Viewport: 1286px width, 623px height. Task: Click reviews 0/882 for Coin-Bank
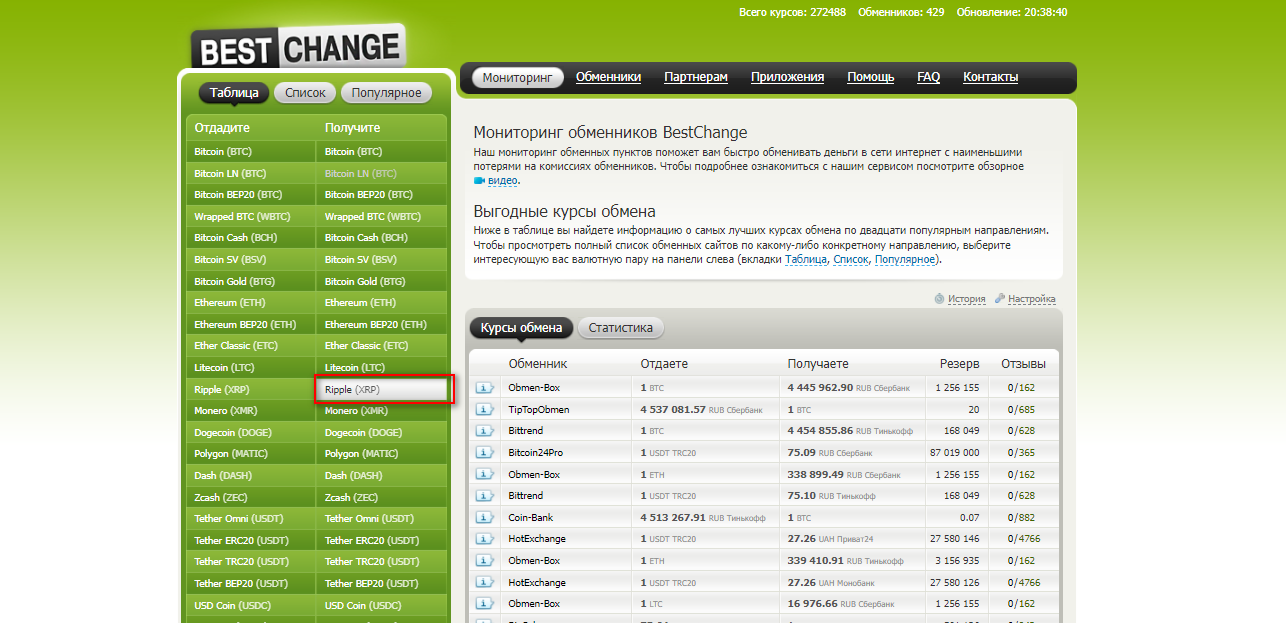point(1021,517)
